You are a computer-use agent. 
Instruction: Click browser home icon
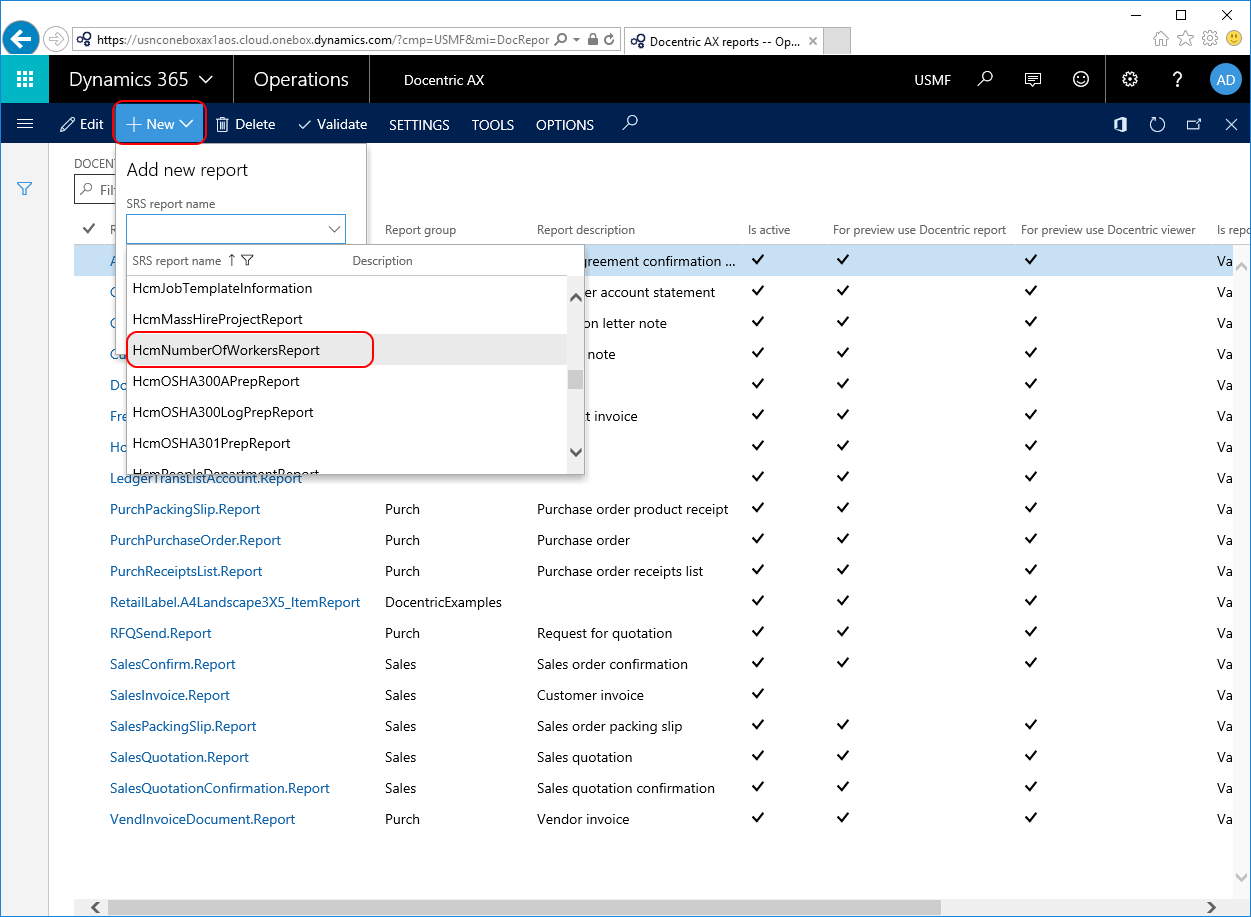1161,39
